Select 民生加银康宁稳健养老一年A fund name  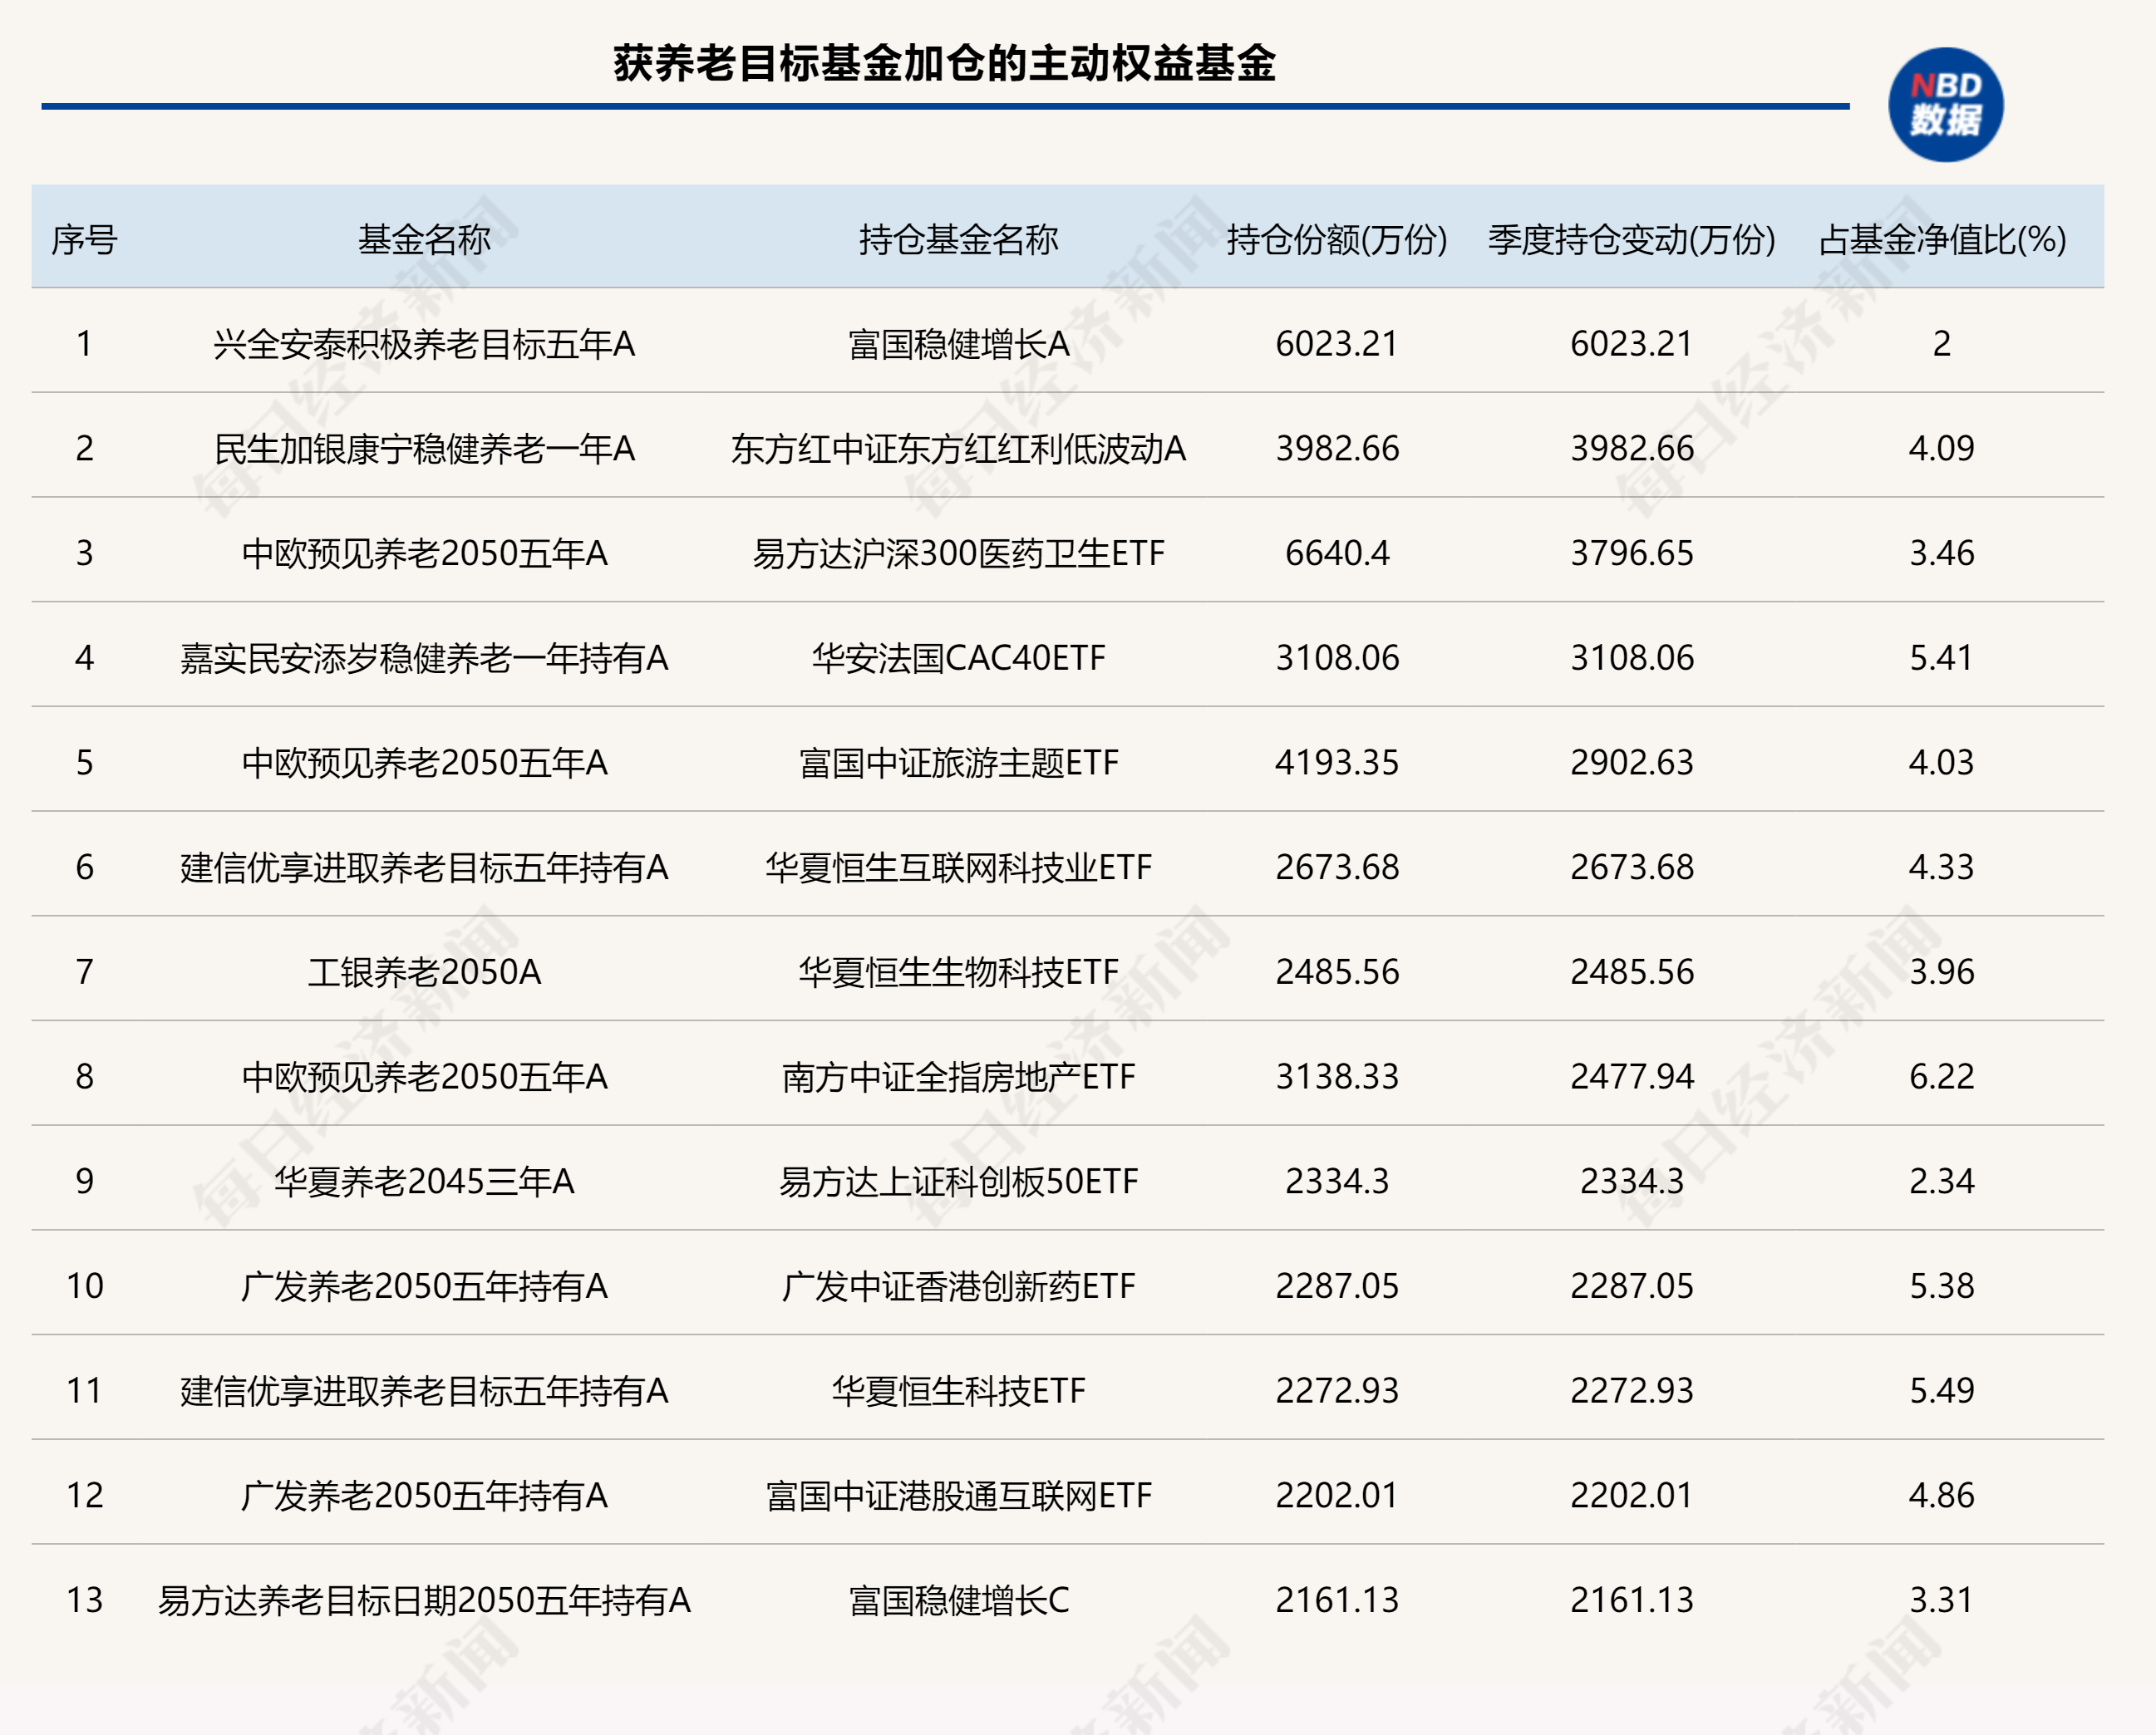pyautogui.click(x=424, y=449)
